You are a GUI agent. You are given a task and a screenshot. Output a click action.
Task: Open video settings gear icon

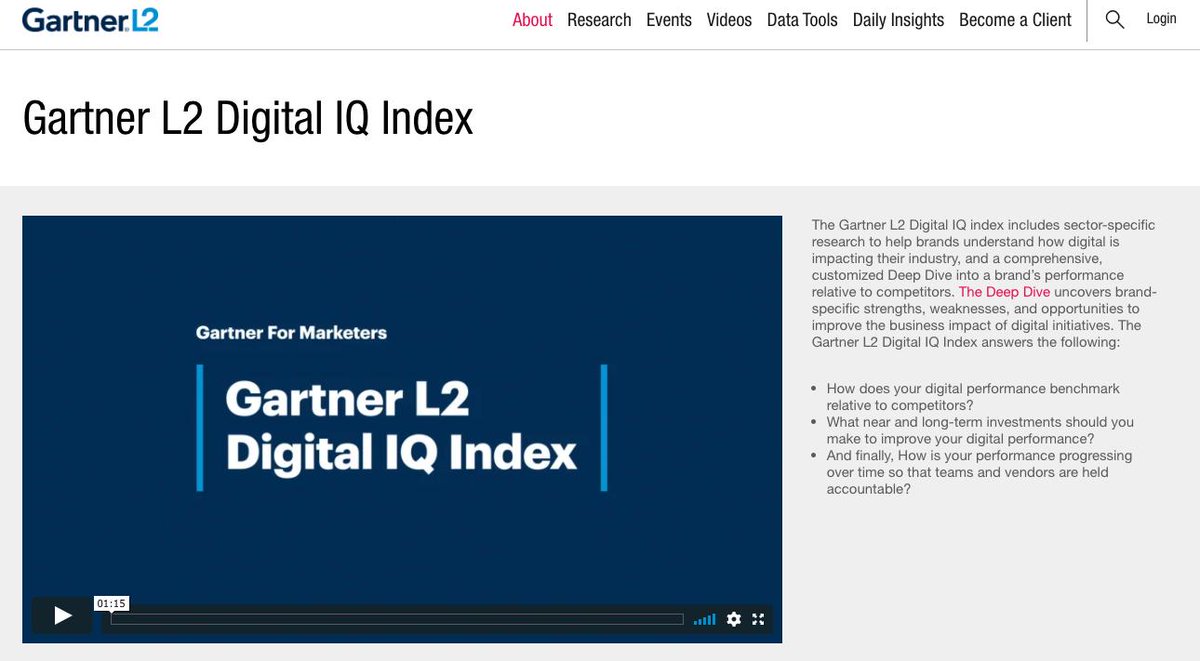click(734, 619)
